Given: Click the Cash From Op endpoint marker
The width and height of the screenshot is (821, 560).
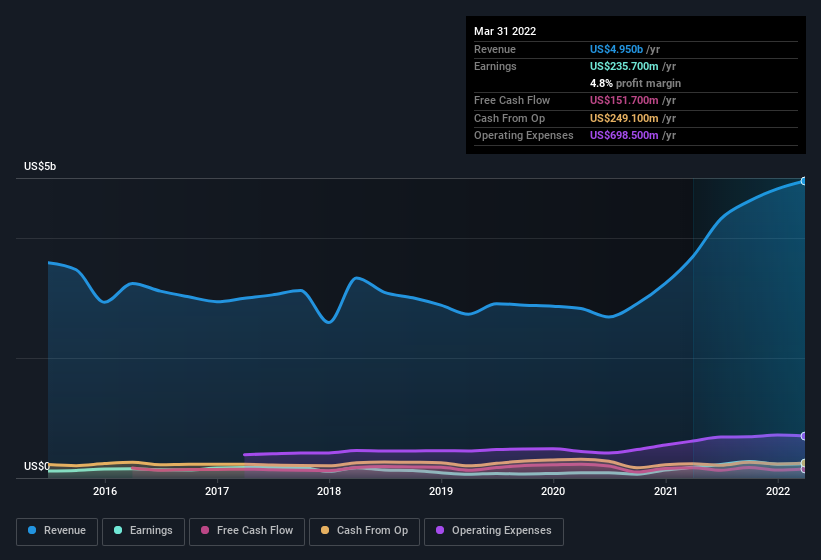Looking at the screenshot, I should (x=804, y=463).
